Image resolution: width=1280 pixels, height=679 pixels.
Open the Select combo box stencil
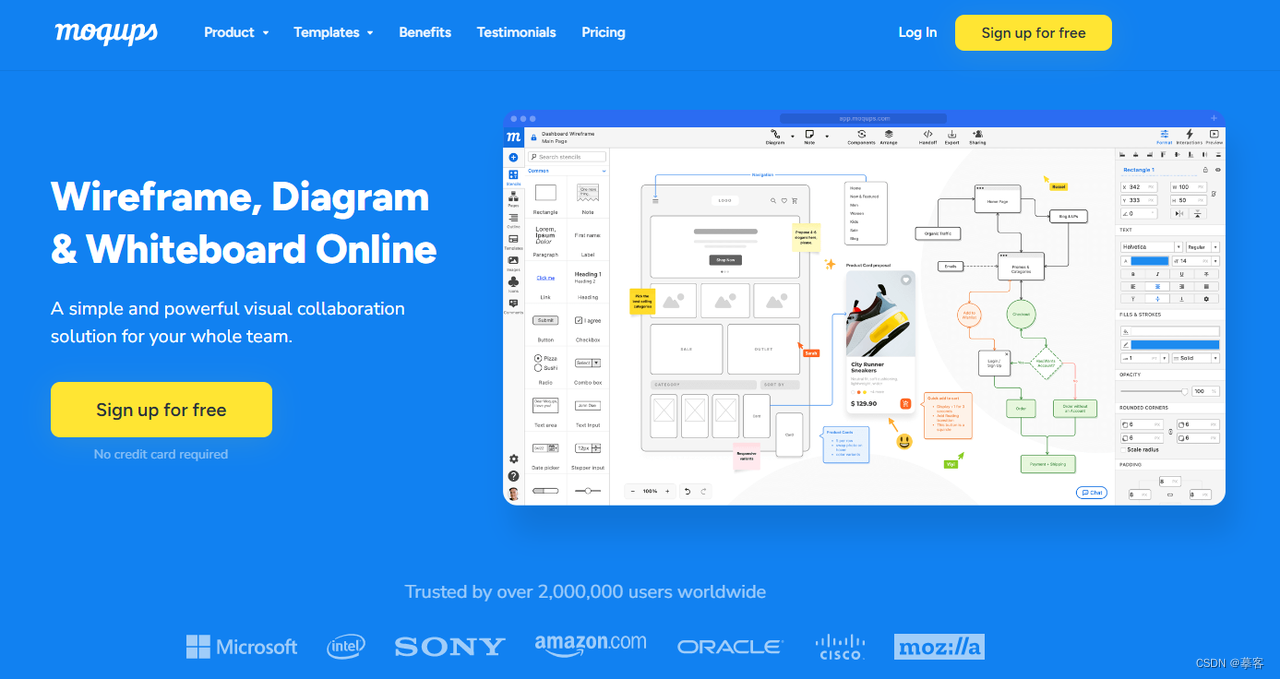coord(587,363)
